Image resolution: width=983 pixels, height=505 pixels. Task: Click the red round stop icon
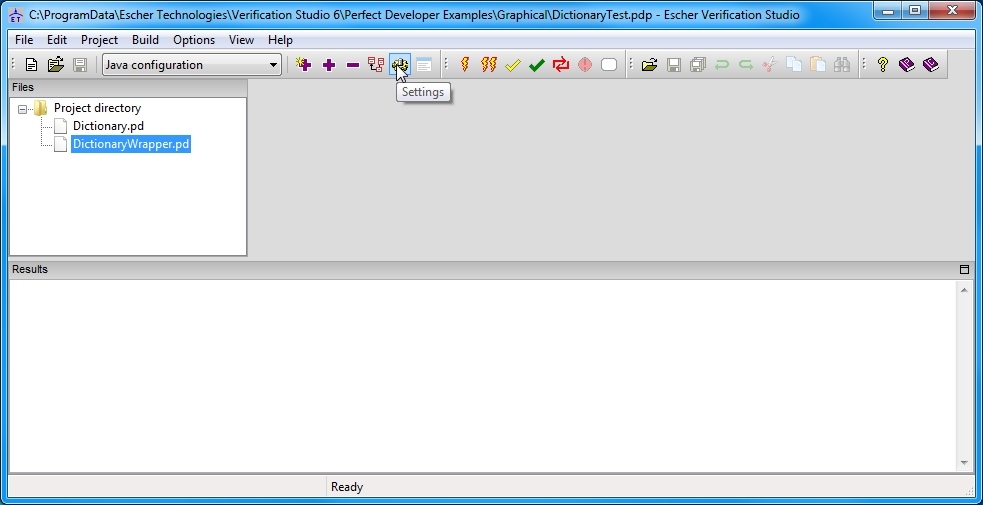click(x=584, y=65)
